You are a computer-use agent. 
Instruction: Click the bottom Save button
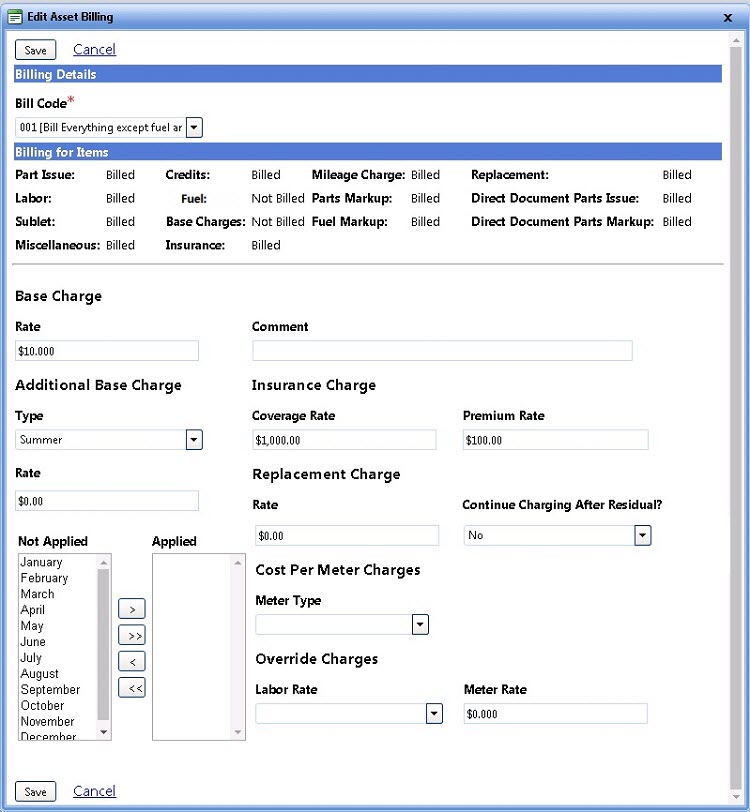35,791
